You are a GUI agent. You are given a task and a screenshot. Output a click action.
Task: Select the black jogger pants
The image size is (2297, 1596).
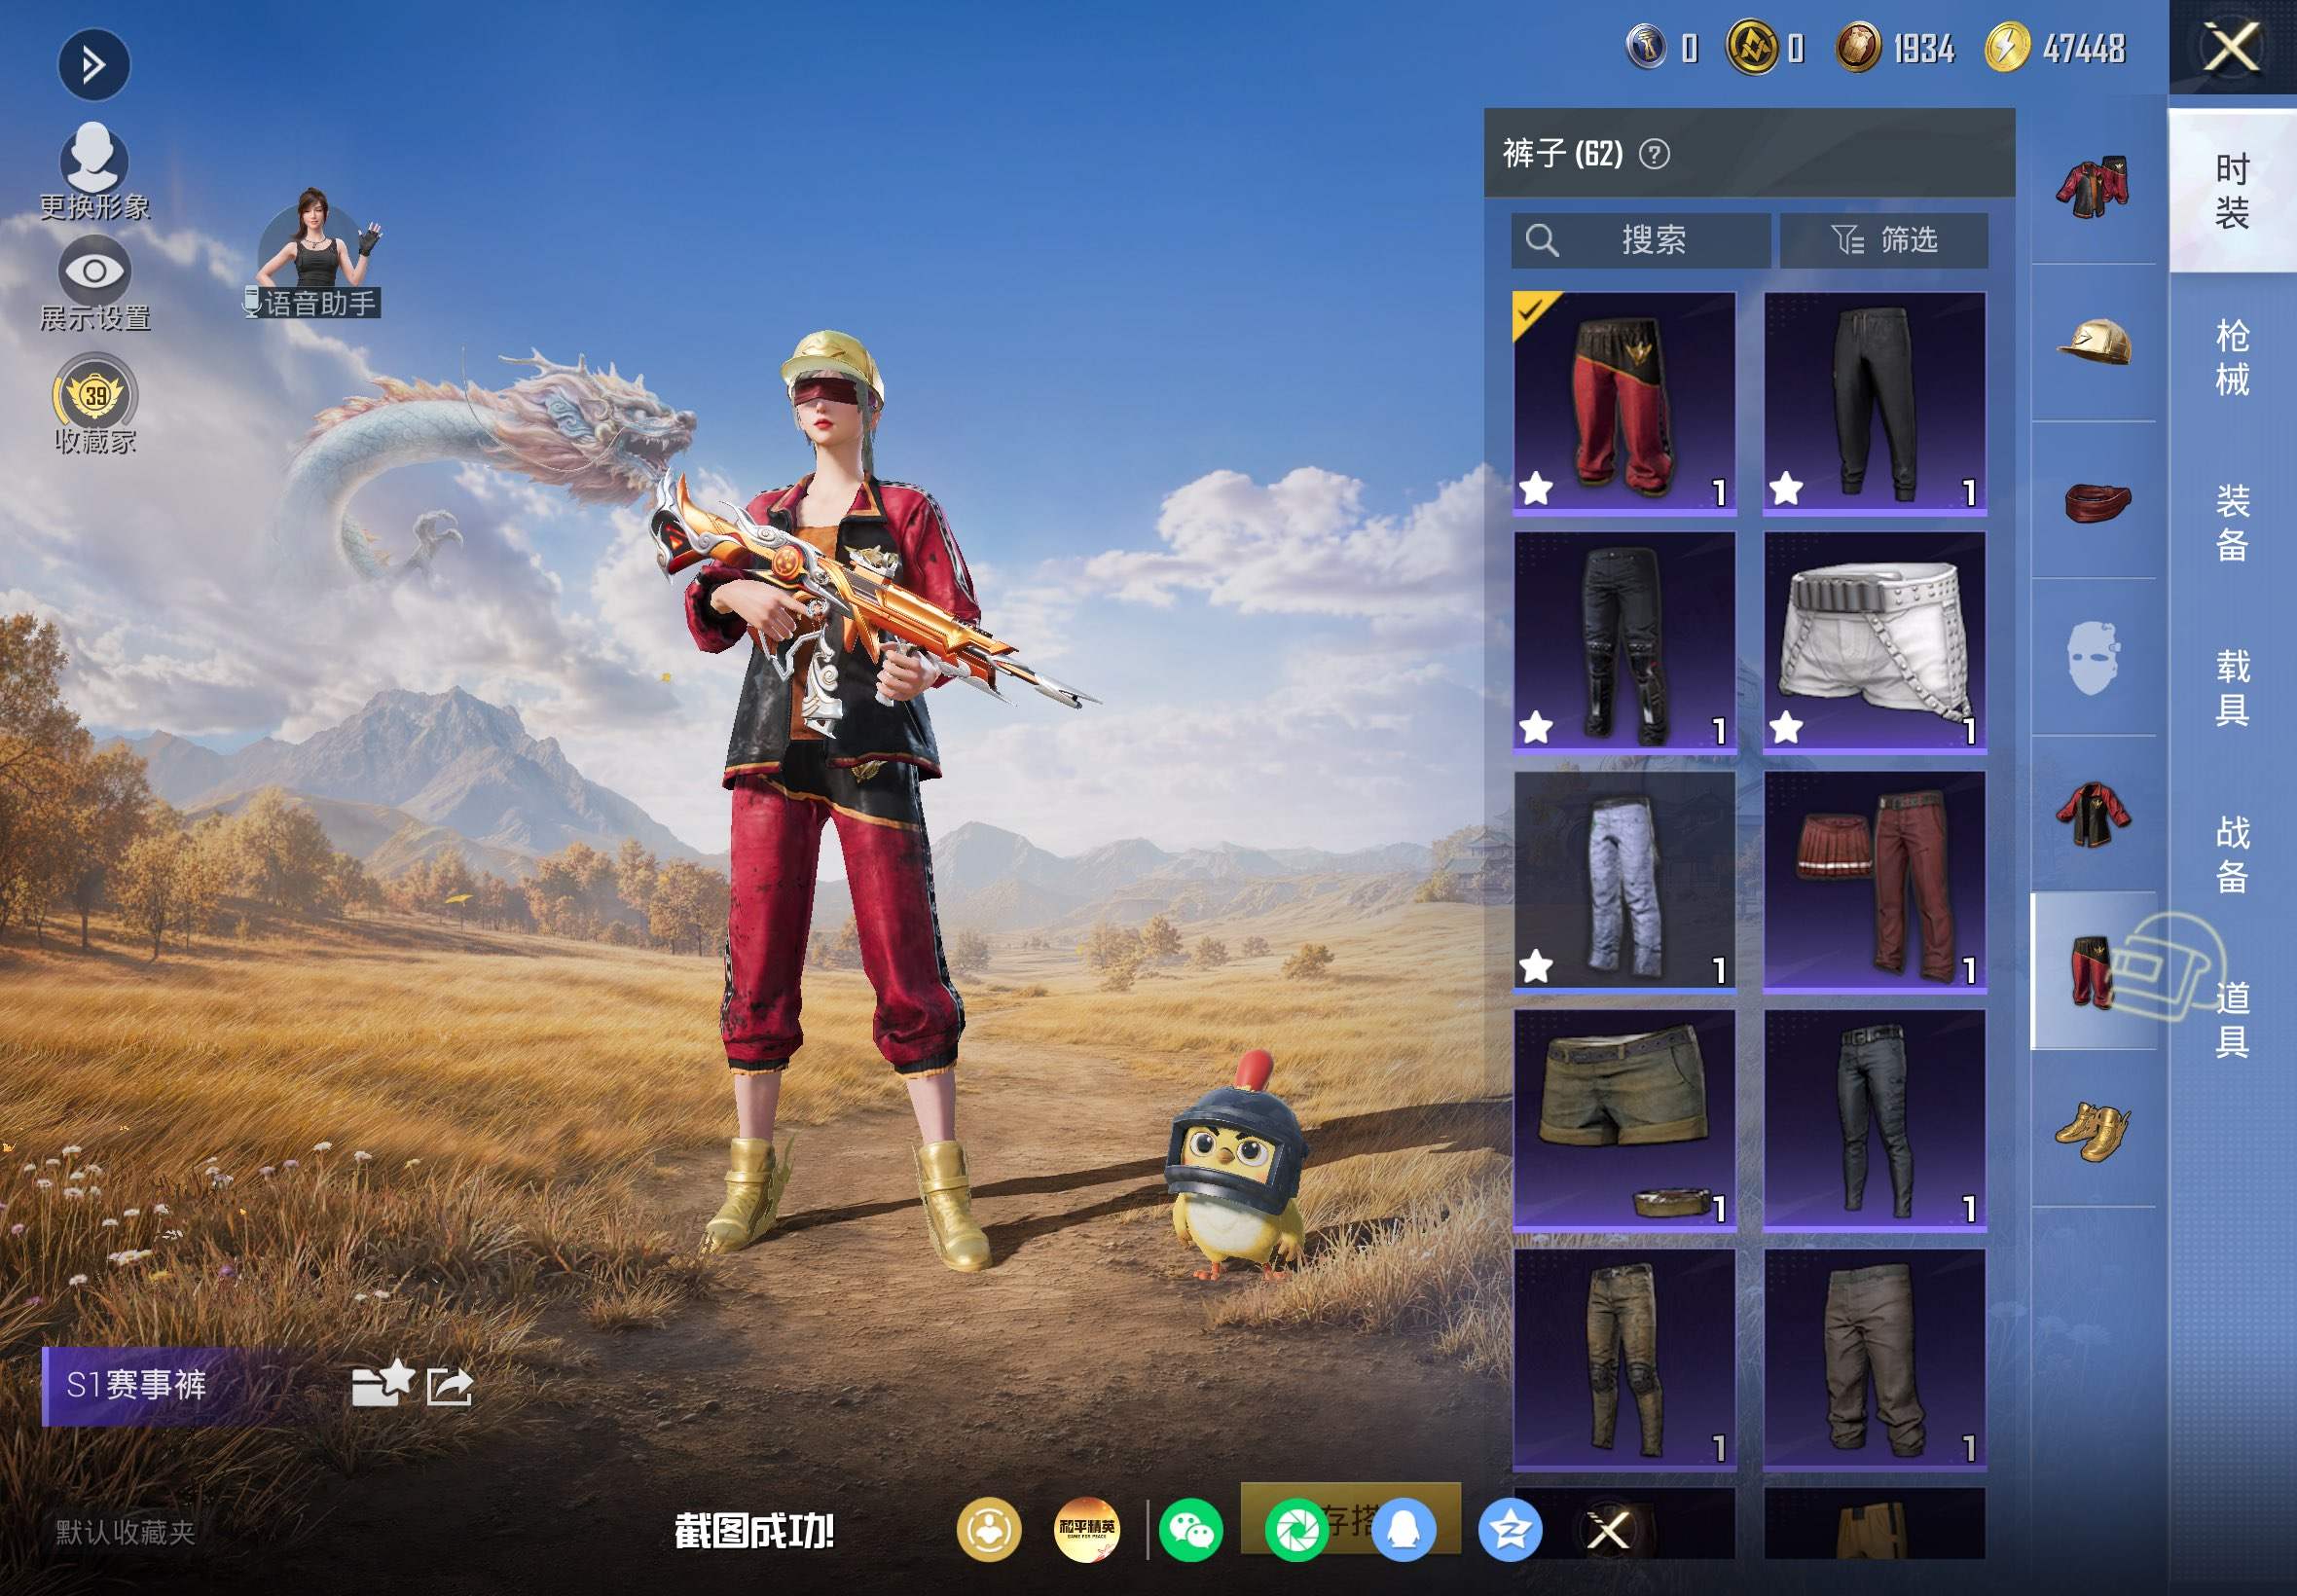coord(1874,403)
